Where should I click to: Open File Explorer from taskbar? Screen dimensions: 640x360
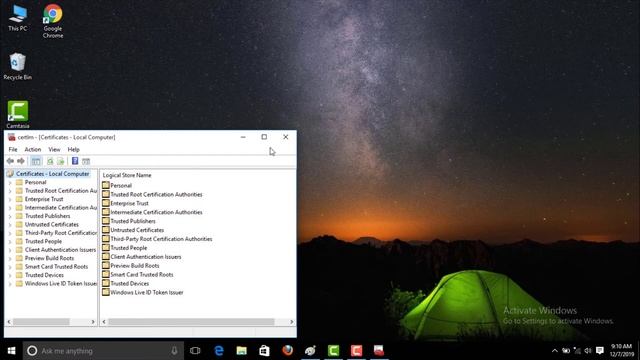242,351
